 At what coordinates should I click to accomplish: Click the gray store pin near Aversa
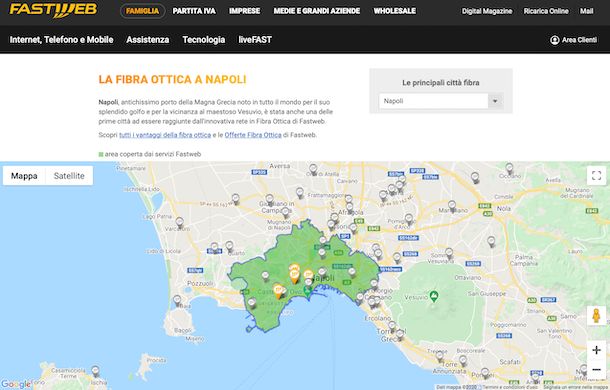point(313,169)
